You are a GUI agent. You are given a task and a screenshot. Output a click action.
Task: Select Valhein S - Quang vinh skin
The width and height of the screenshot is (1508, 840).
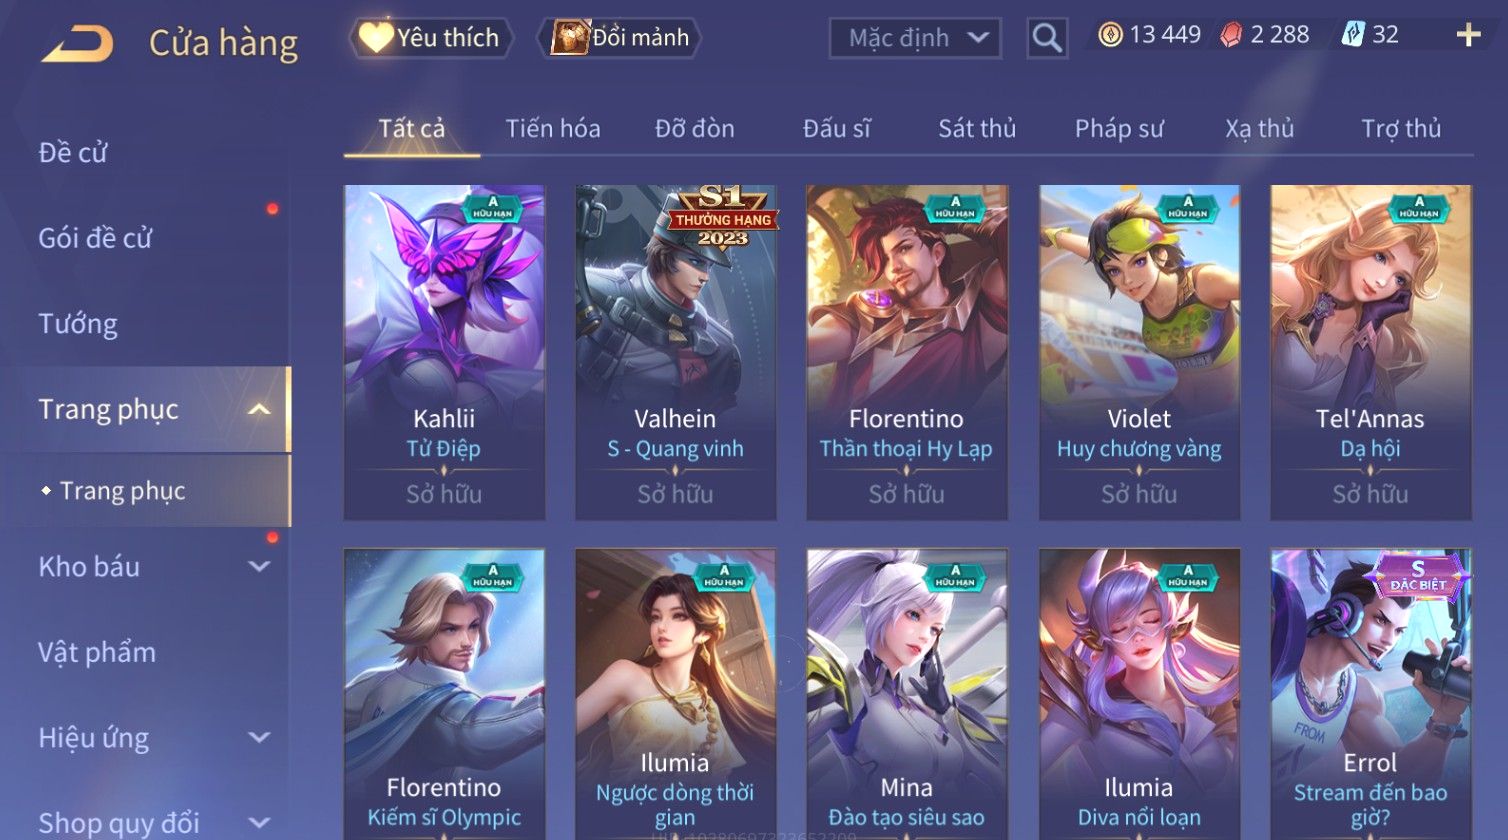676,352
